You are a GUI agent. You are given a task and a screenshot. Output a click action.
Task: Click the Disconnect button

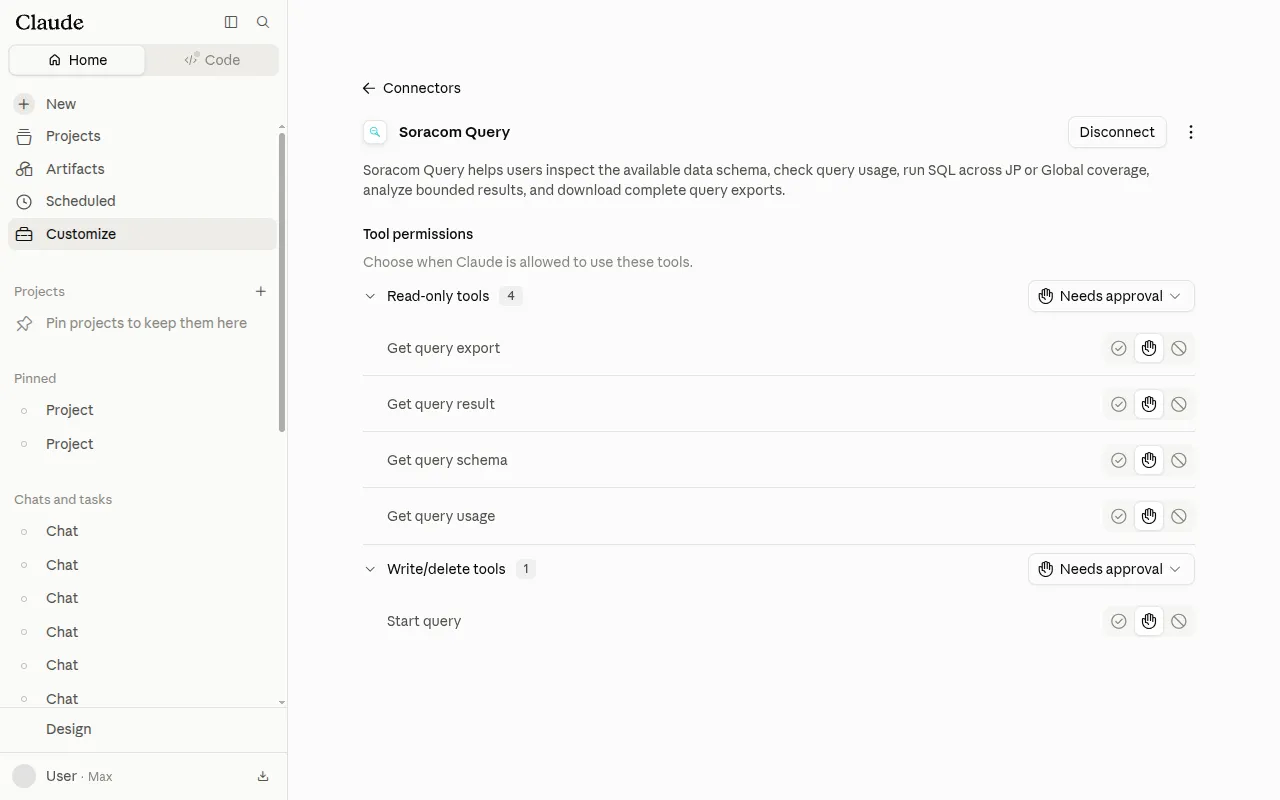coord(1117,132)
